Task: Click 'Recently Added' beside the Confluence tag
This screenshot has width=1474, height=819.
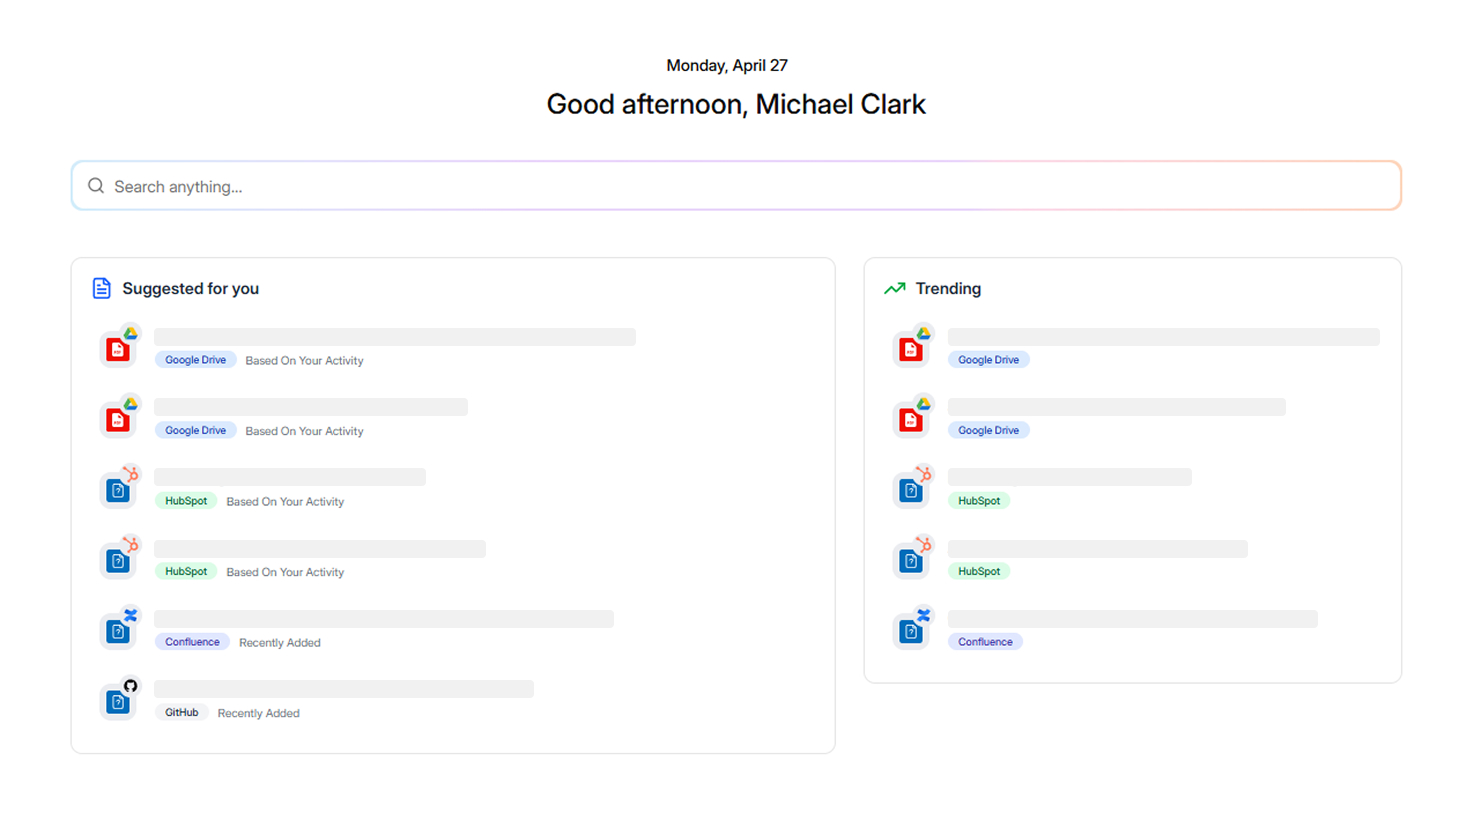Action: tap(280, 643)
